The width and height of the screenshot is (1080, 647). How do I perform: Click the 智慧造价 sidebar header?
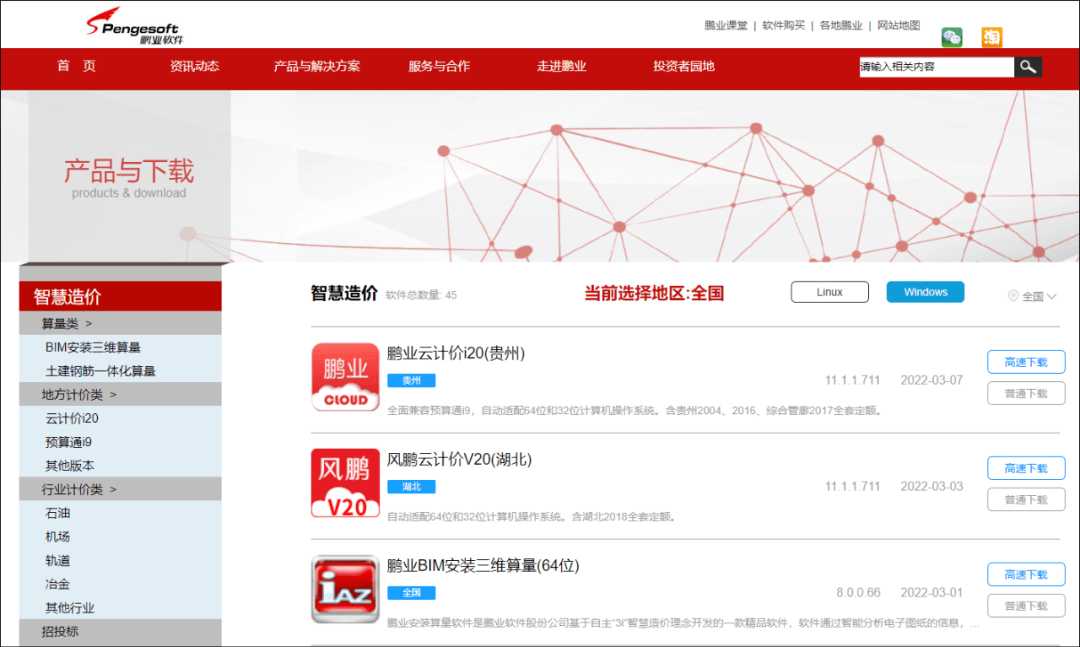pyautogui.click(x=121, y=296)
